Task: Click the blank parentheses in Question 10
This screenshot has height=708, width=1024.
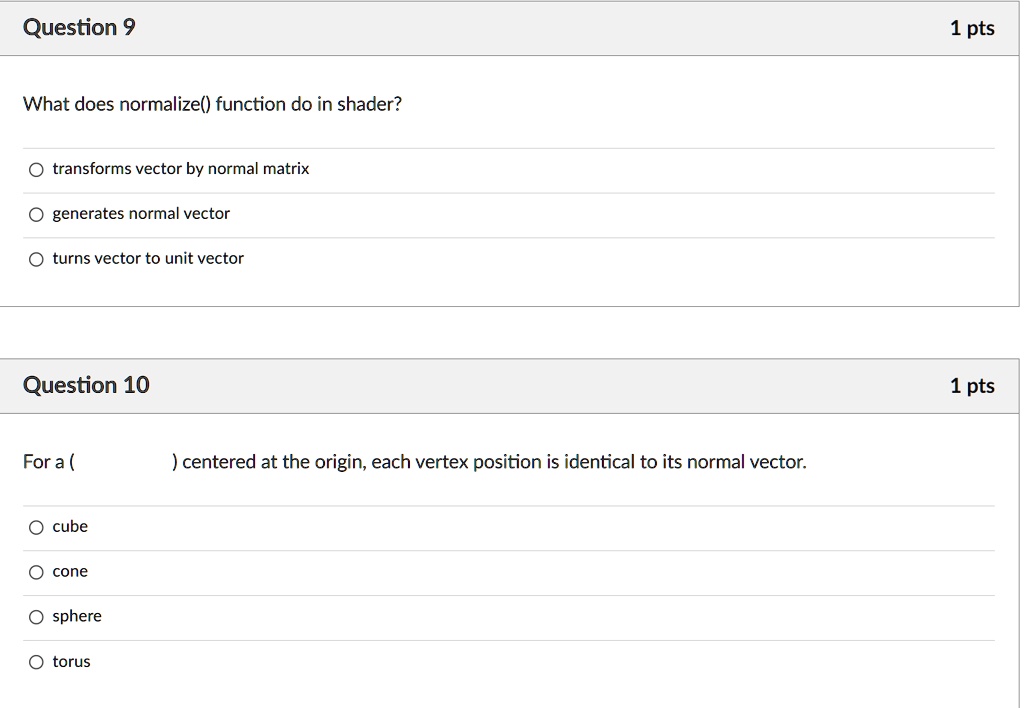Action: (x=123, y=462)
